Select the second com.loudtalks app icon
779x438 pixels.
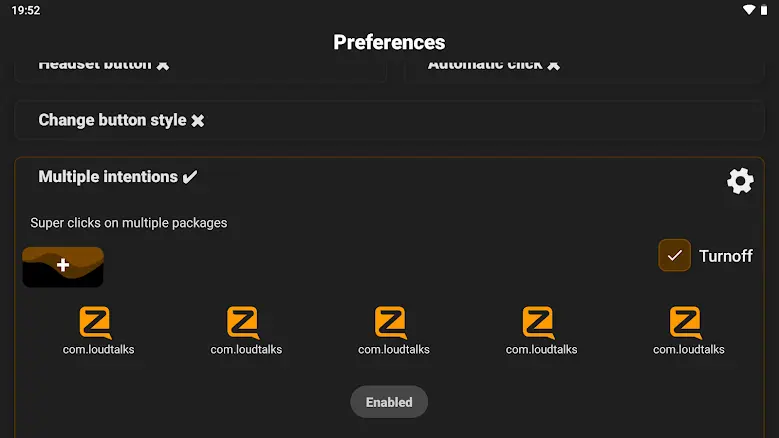(x=244, y=323)
